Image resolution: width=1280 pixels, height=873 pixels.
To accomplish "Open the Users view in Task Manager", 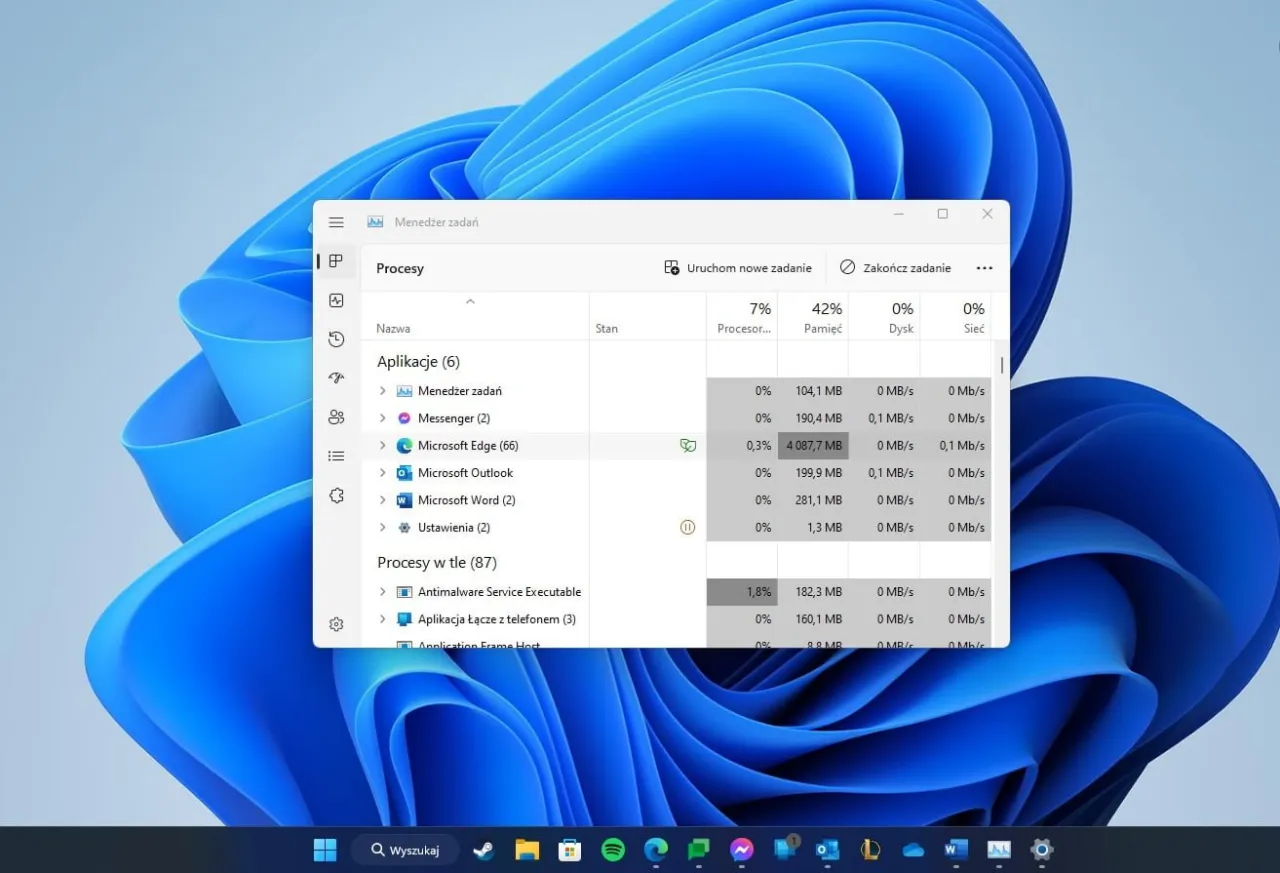I will pos(336,417).
